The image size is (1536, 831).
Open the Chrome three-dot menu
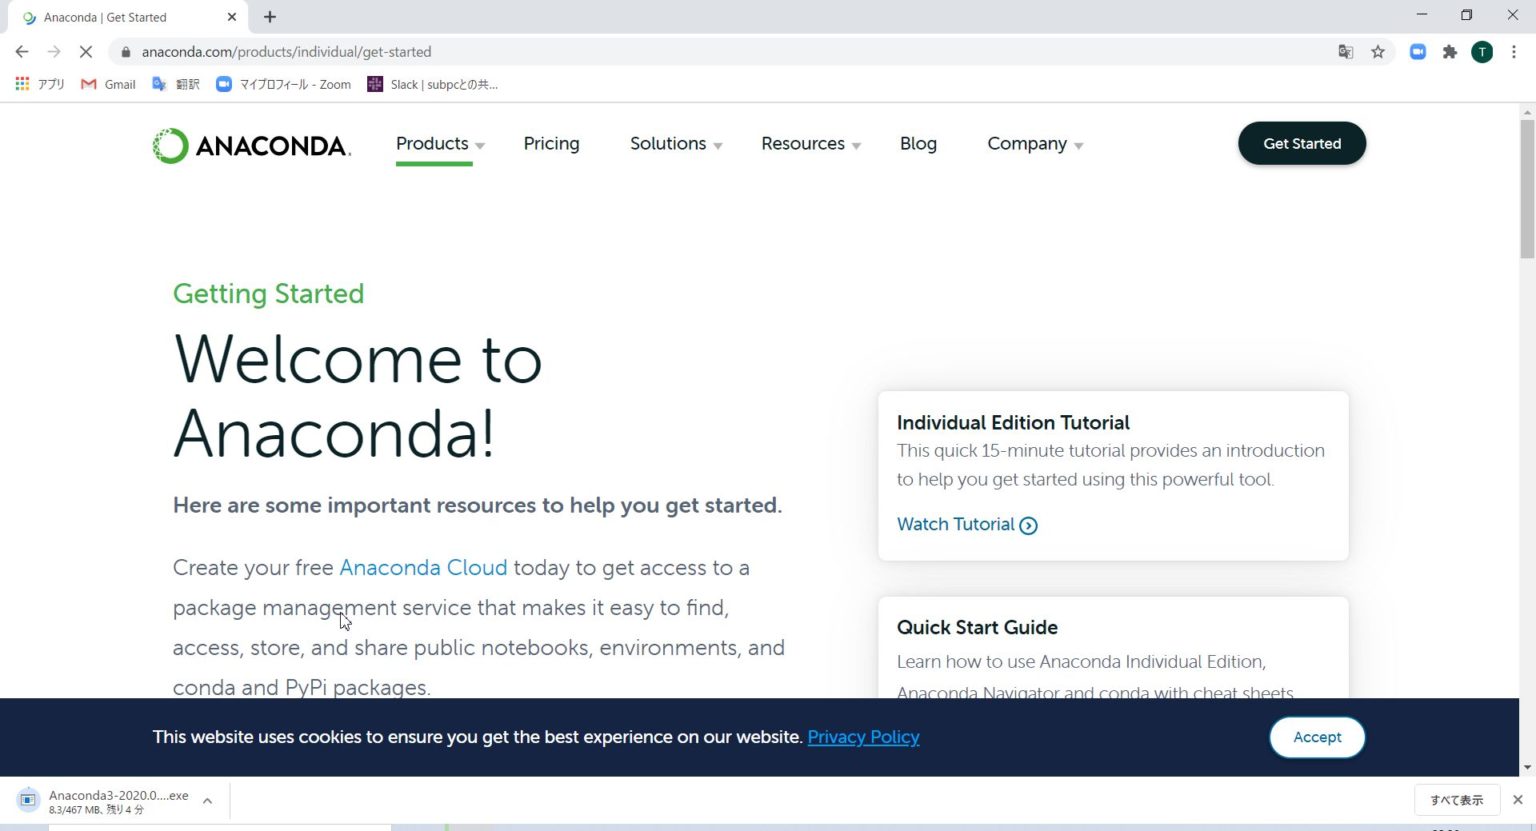tap(1514, 51)
